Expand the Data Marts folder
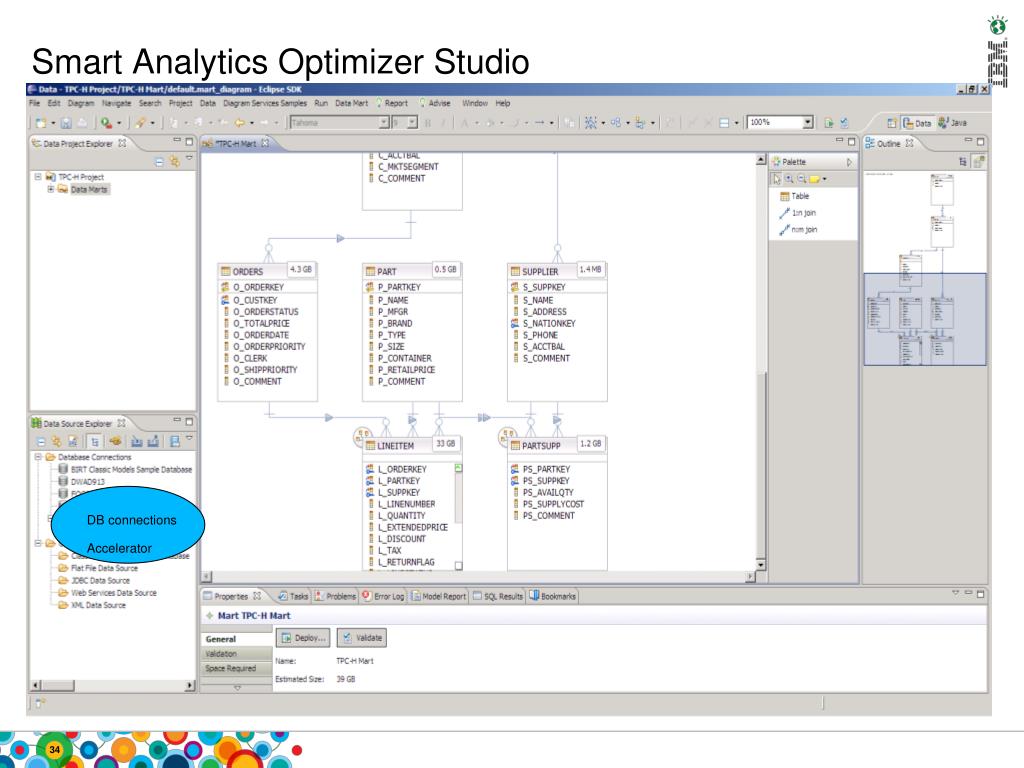 pyautogui.click(x=50, y=189)
